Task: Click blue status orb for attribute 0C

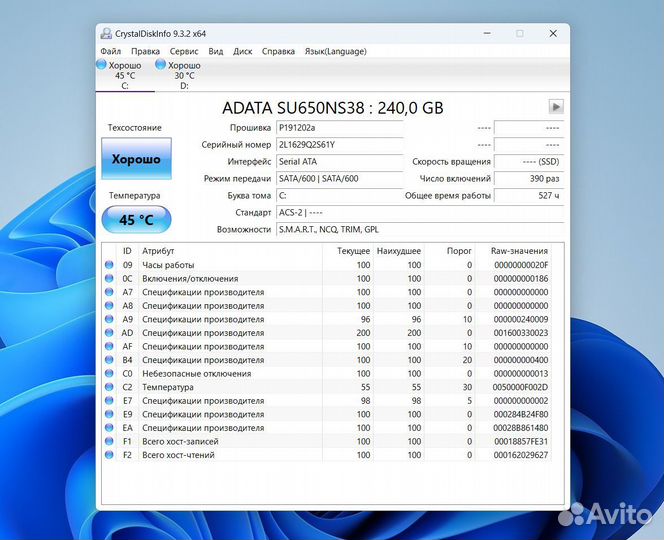Action: click(109, 278)
